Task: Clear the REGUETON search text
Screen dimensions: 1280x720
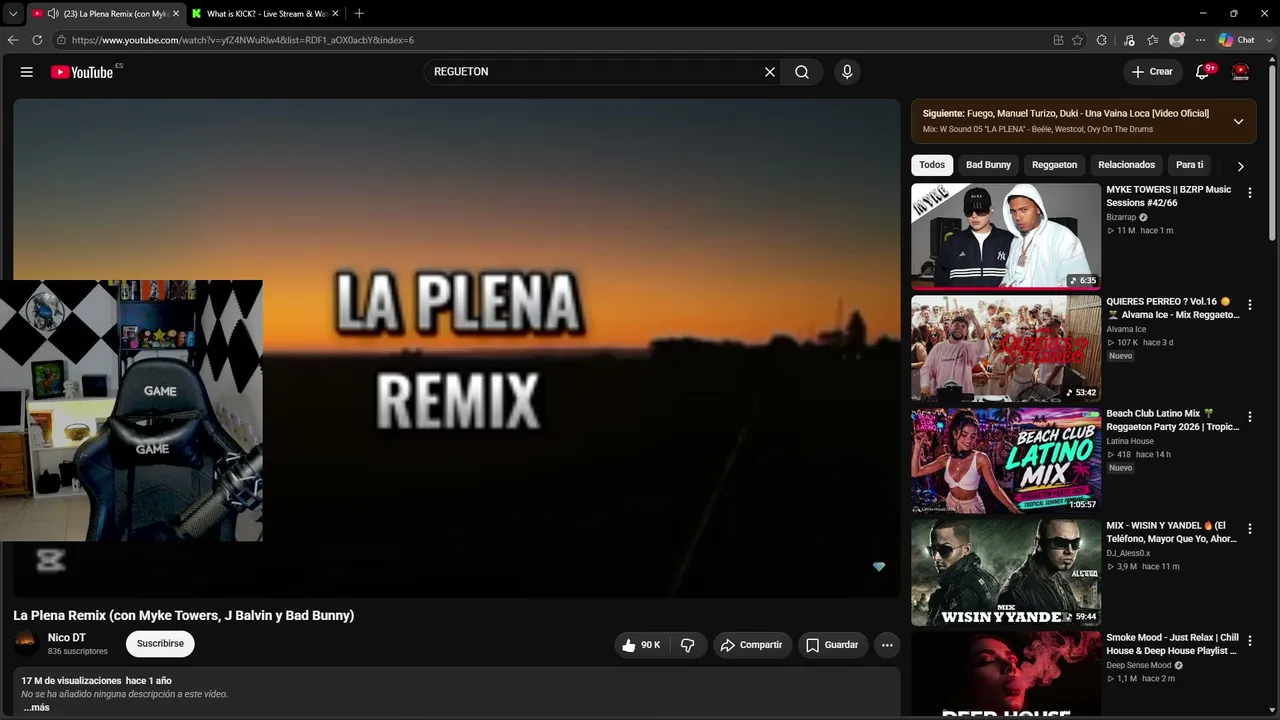Action: point(770,72)
